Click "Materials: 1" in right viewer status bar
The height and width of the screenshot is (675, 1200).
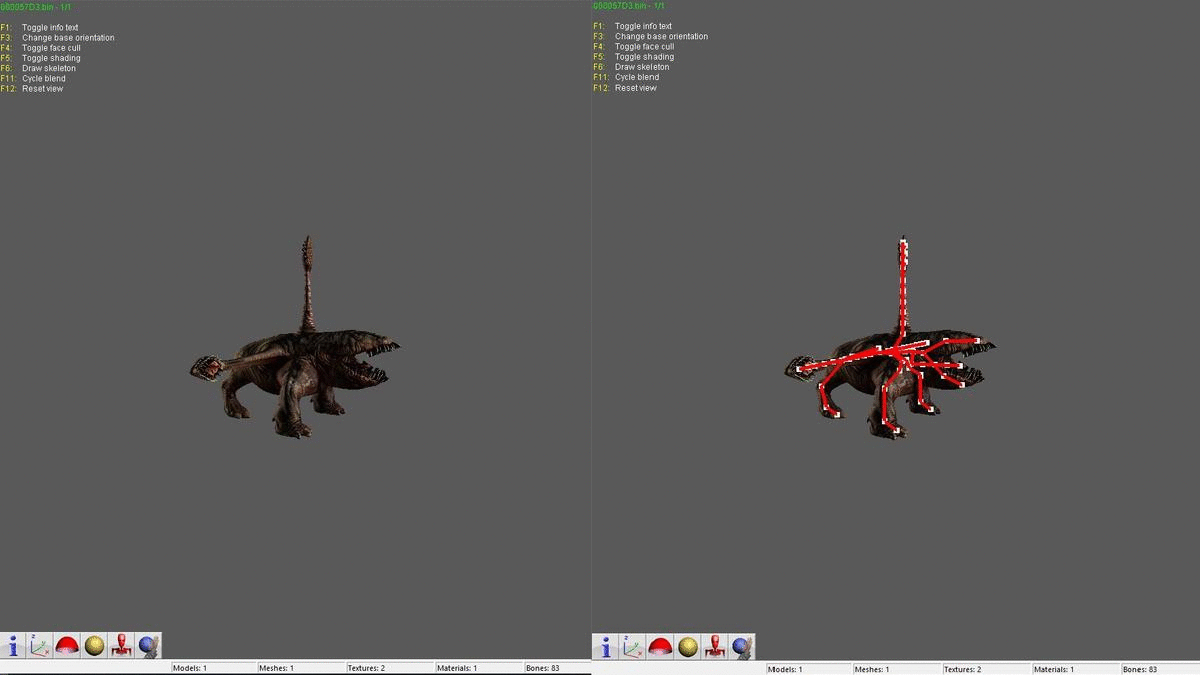pos(1054,669)
